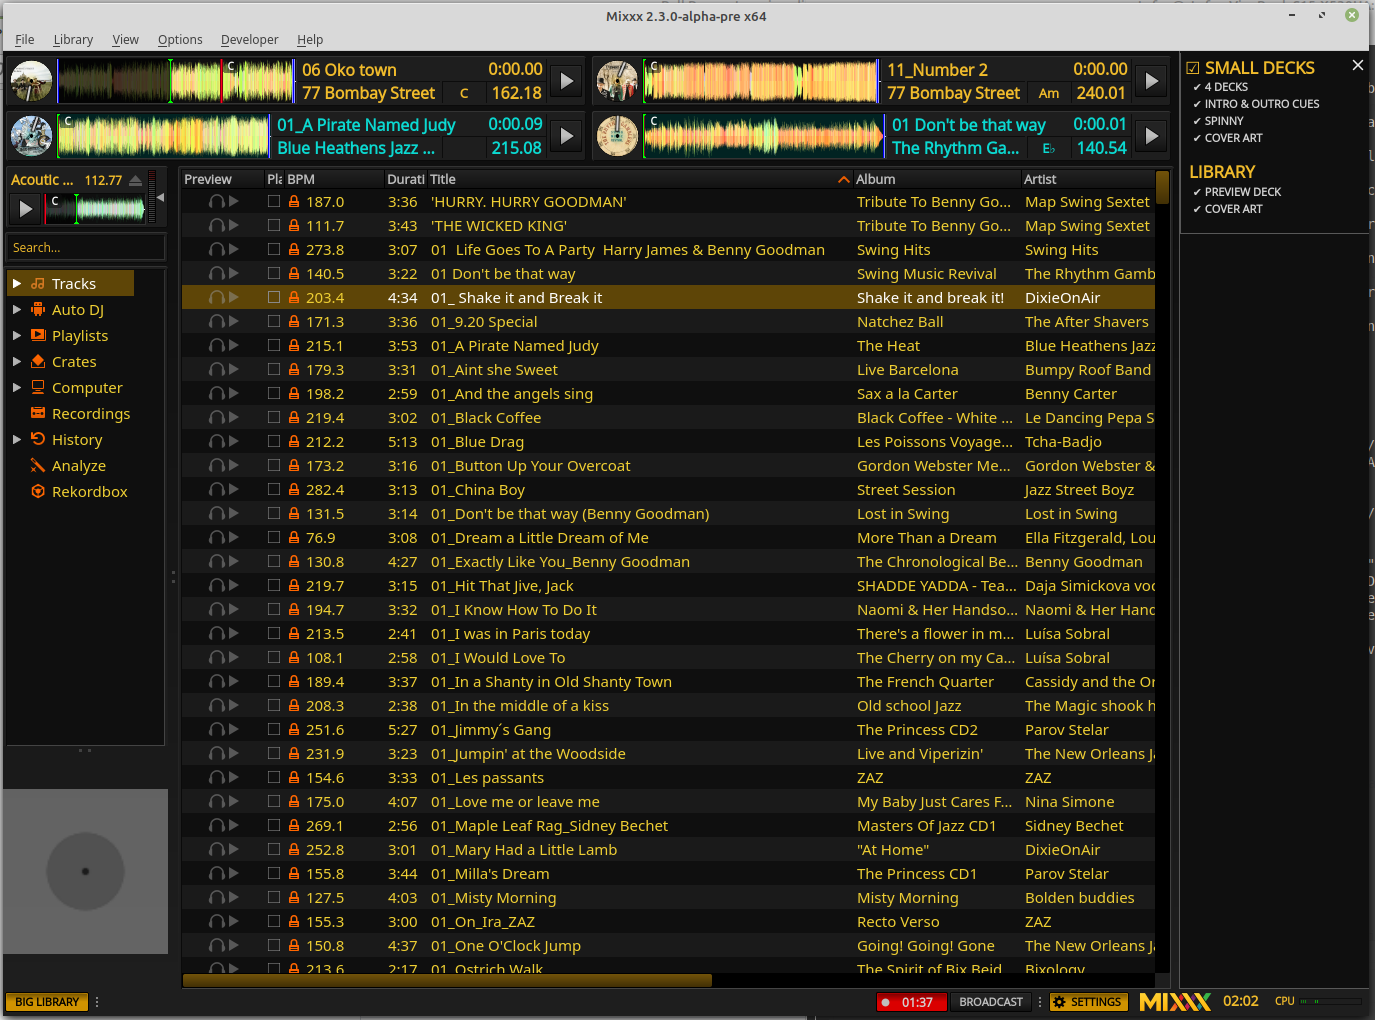Open the Options menu
Image resolution: width=1375 pixels, height=1020 pixels.
pos(180,40)
